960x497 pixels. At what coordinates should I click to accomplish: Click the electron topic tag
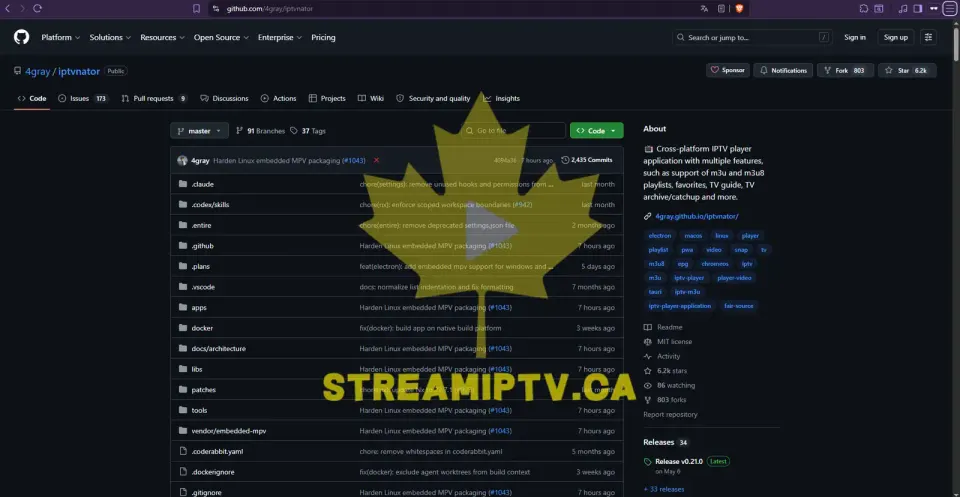[660, 236]
